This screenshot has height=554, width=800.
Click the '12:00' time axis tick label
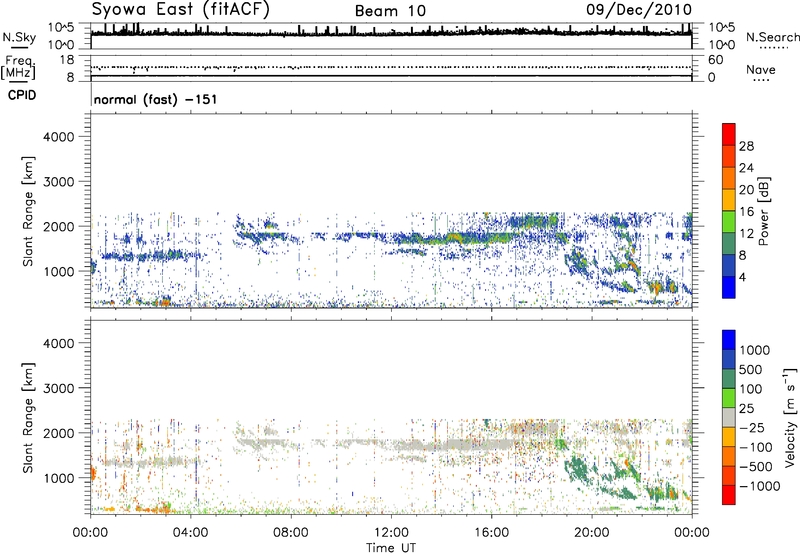click(391, 533)
